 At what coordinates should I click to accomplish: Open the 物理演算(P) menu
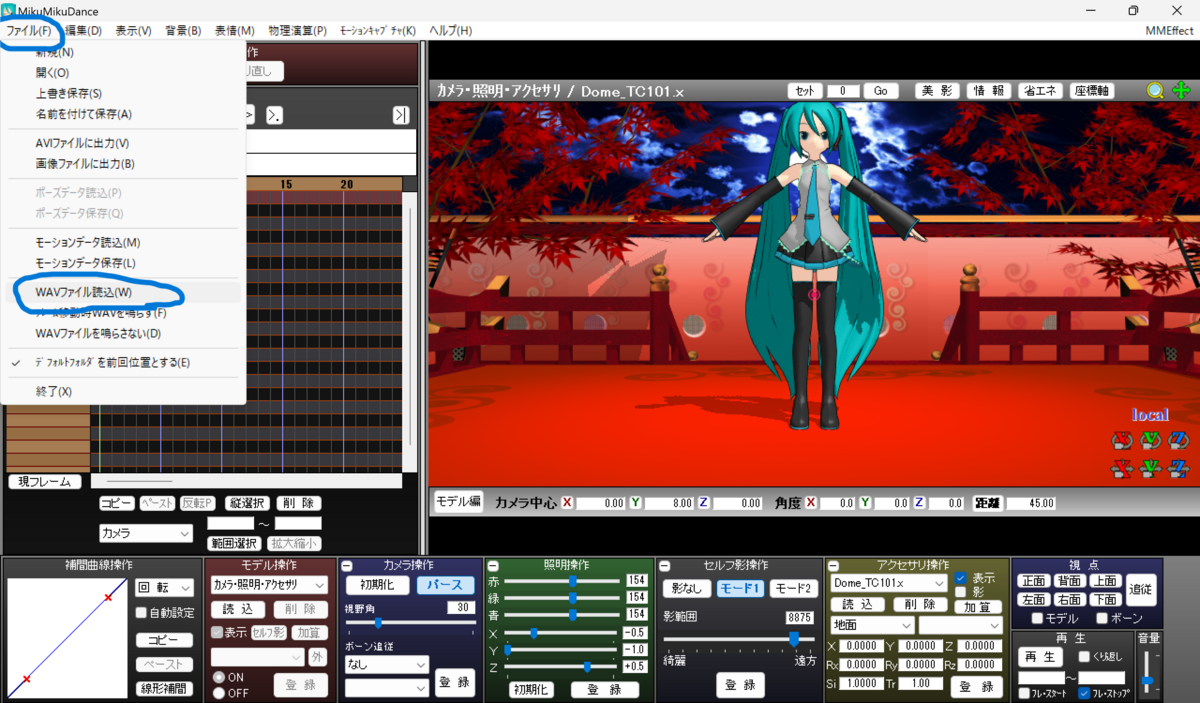(297, 31)
